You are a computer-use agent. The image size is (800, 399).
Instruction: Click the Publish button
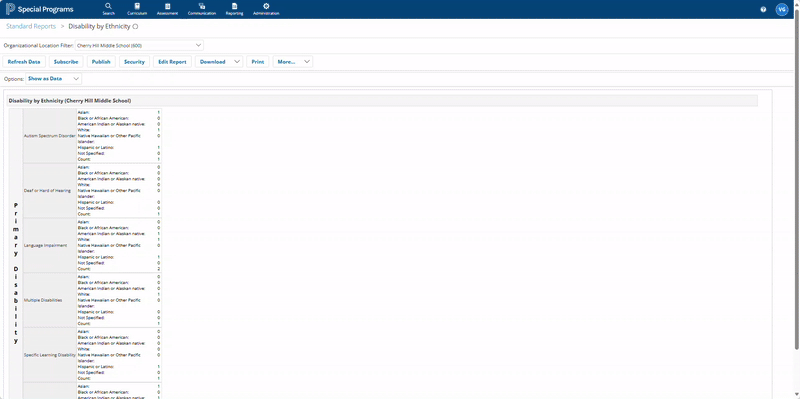click(x=101, y=62)
